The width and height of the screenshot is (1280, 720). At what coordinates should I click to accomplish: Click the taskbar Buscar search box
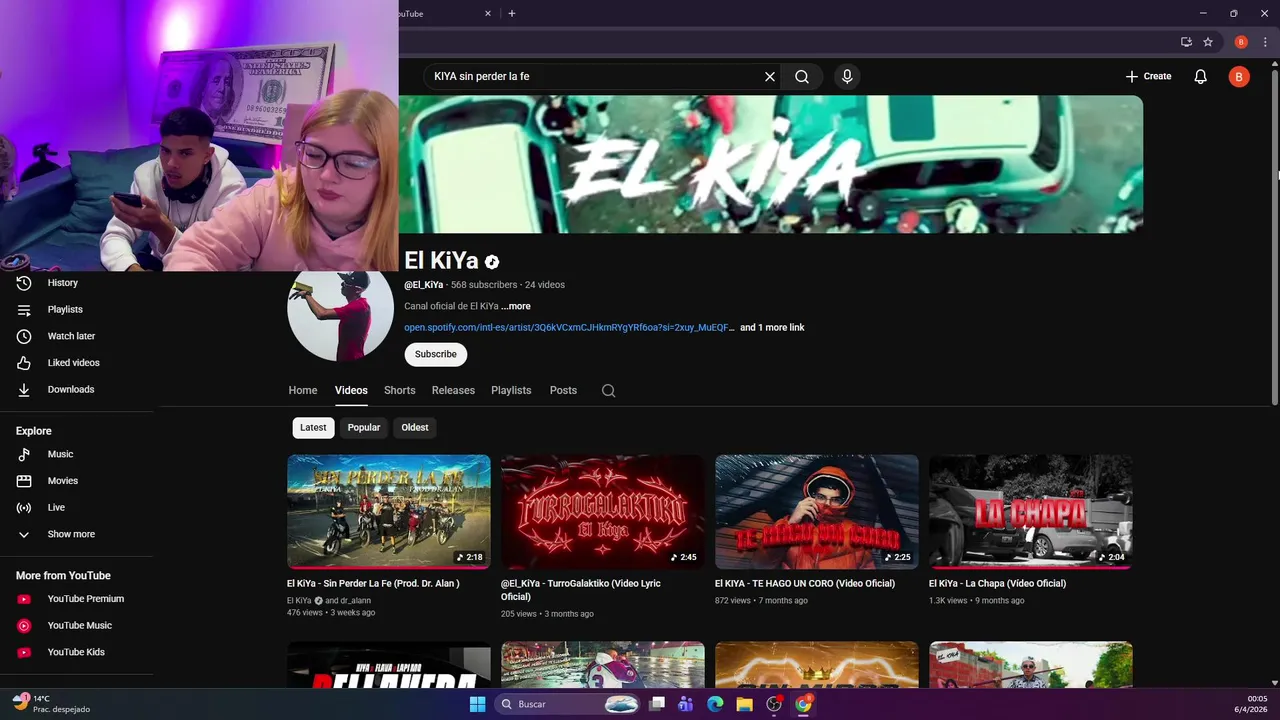tap(568, 704)
